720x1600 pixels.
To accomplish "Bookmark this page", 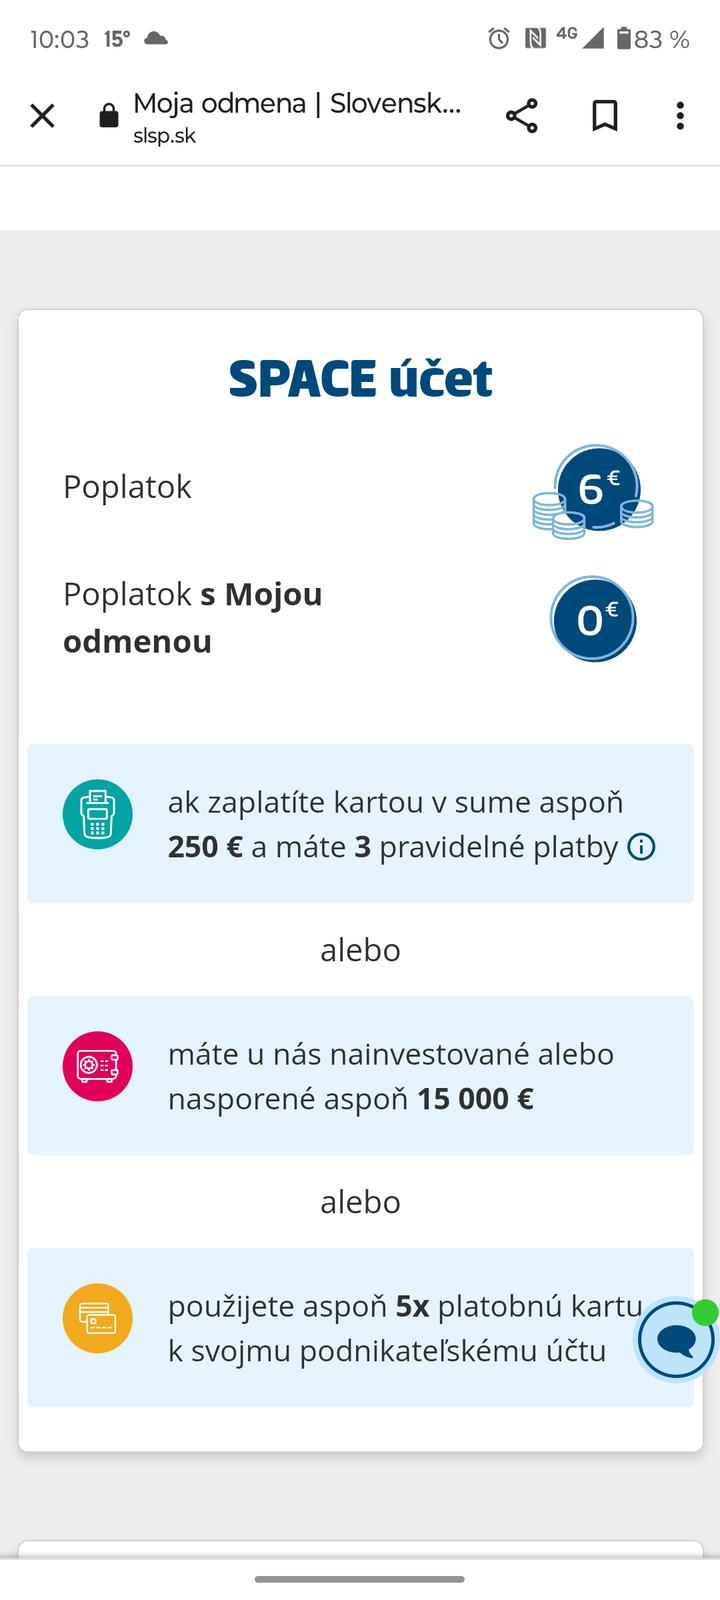I will pos(604,116).
